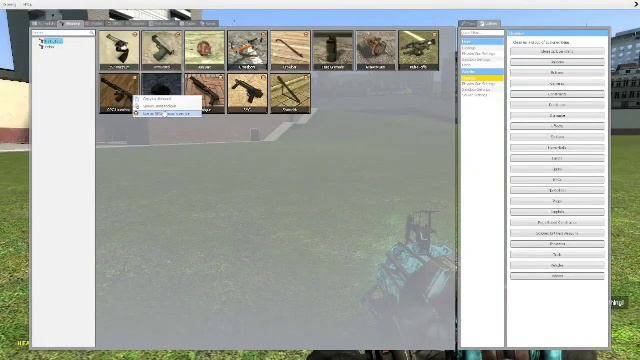Spawn the .357 magnum weapon thumbnail
Viewport: 640px width, 360px height.
click(x=119, y=50)
